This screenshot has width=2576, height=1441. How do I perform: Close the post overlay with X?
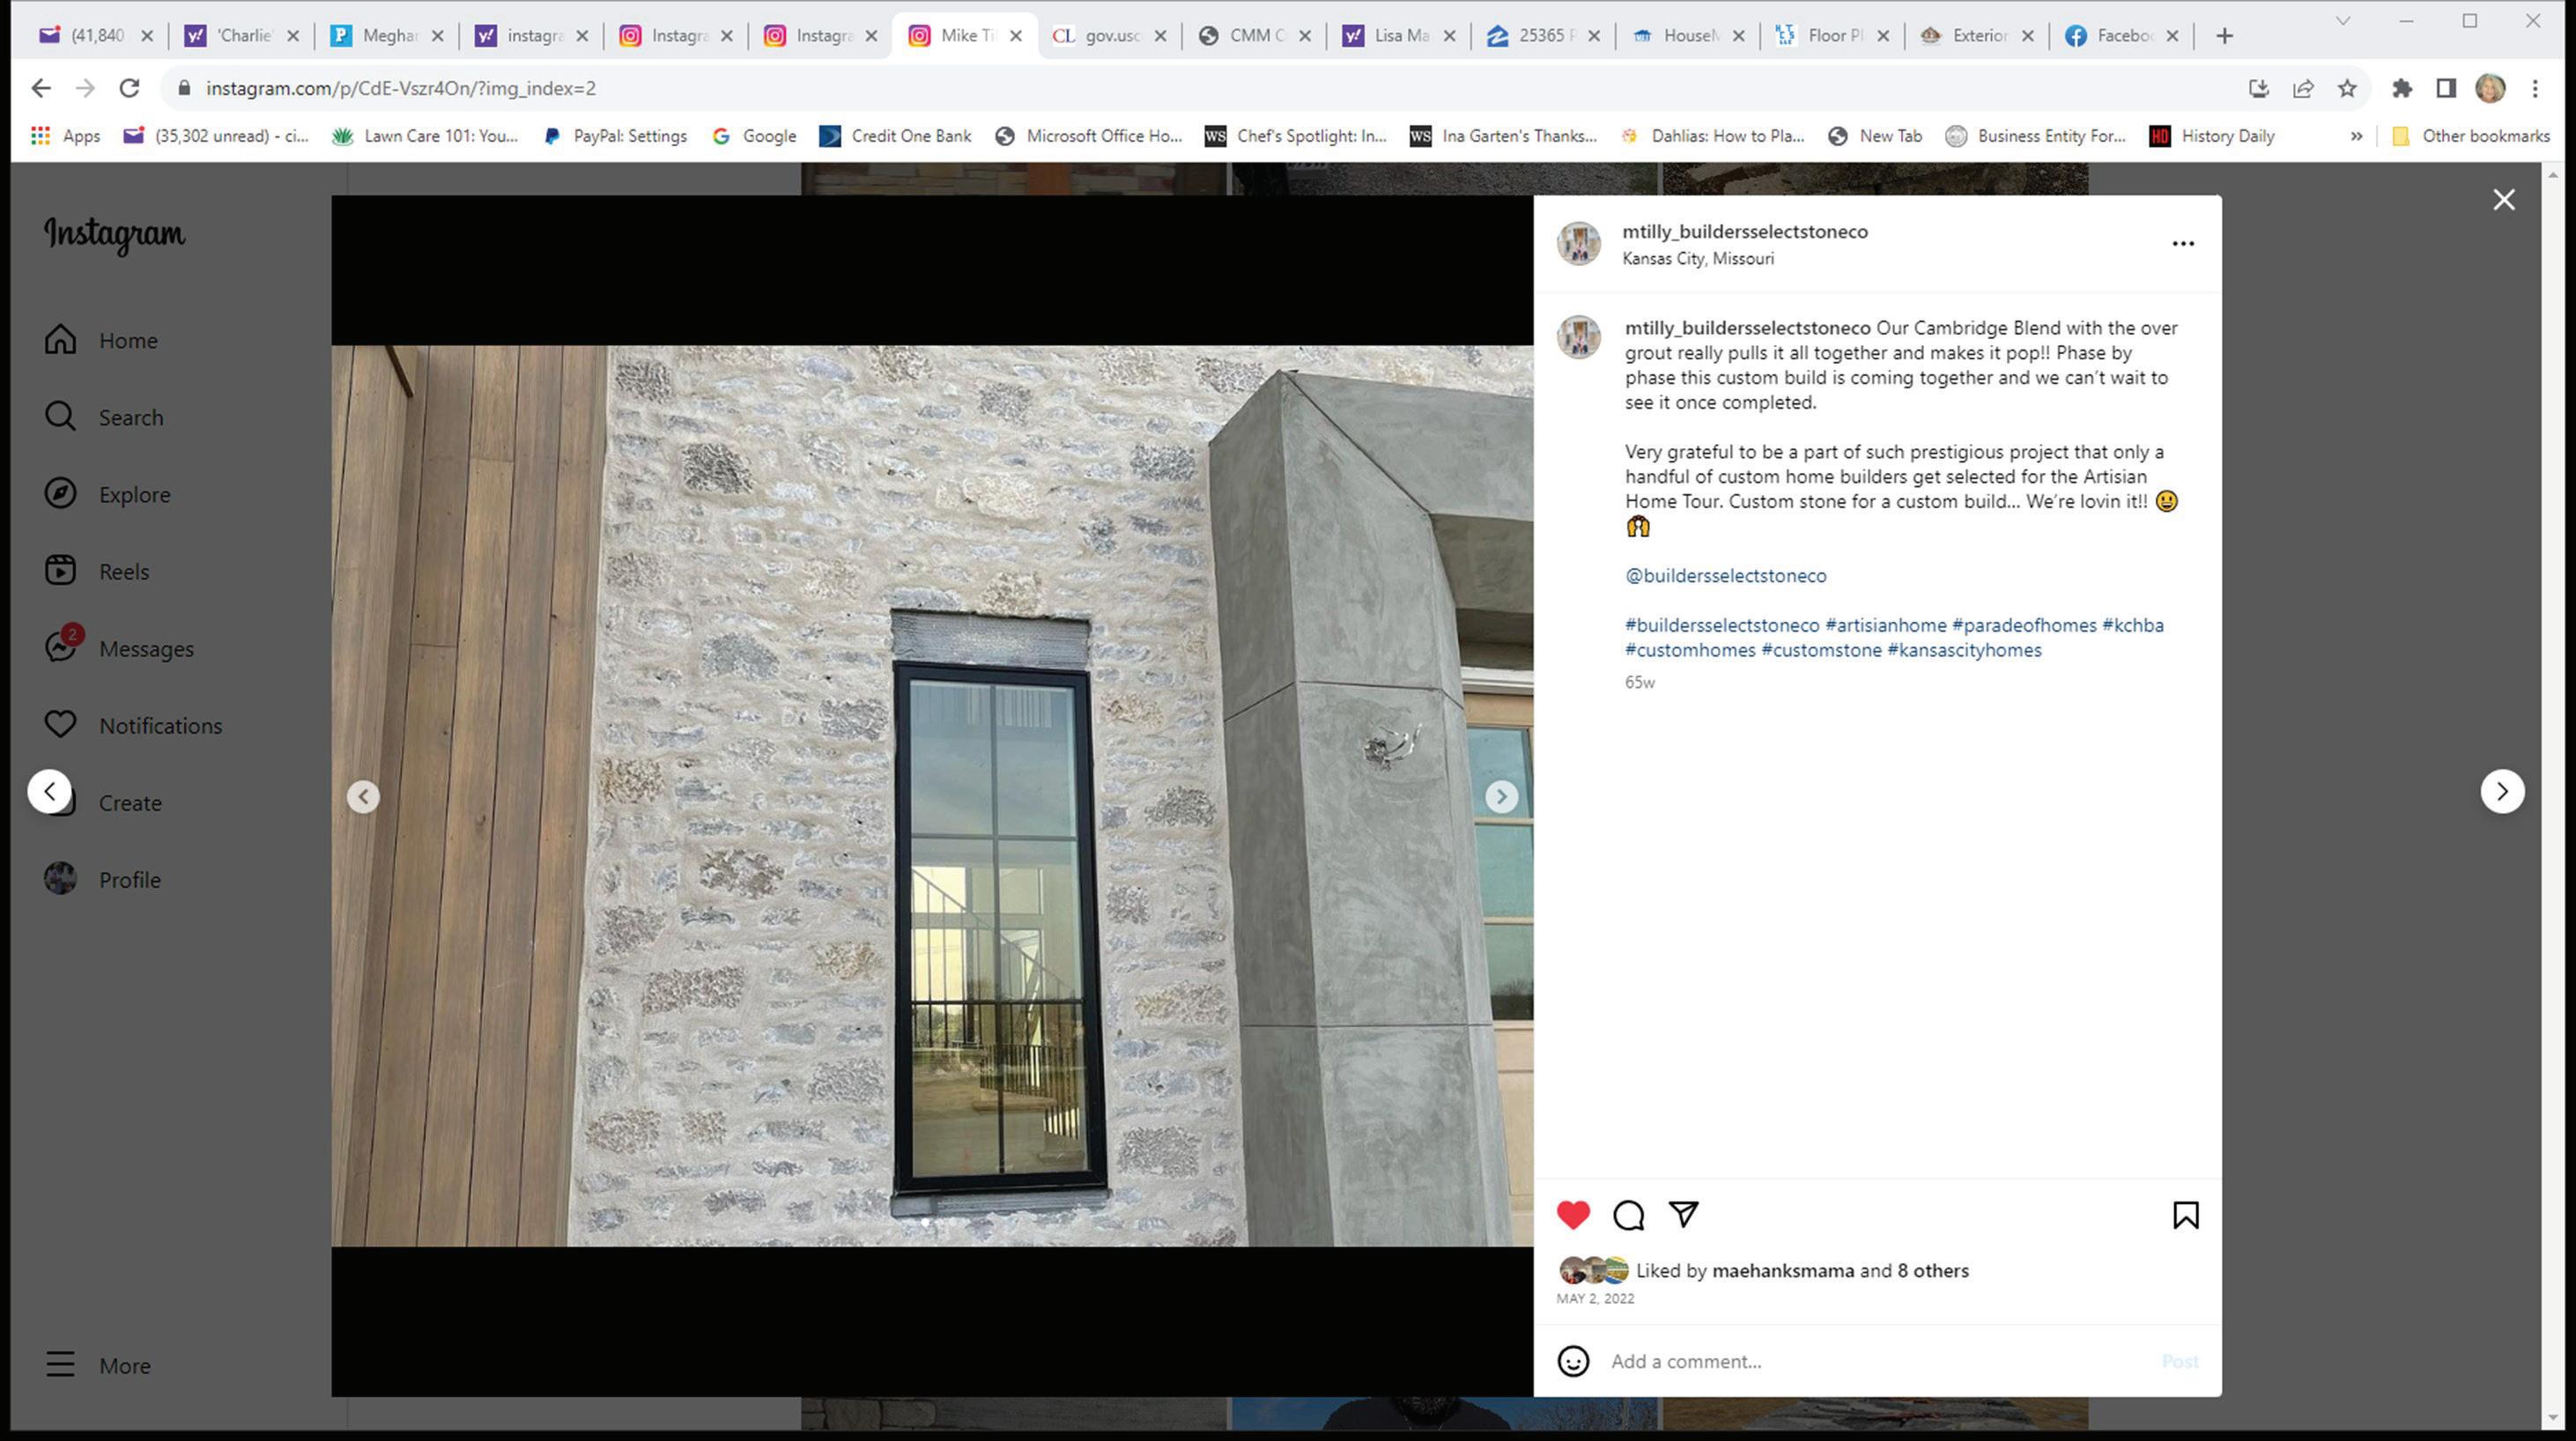2503,200
